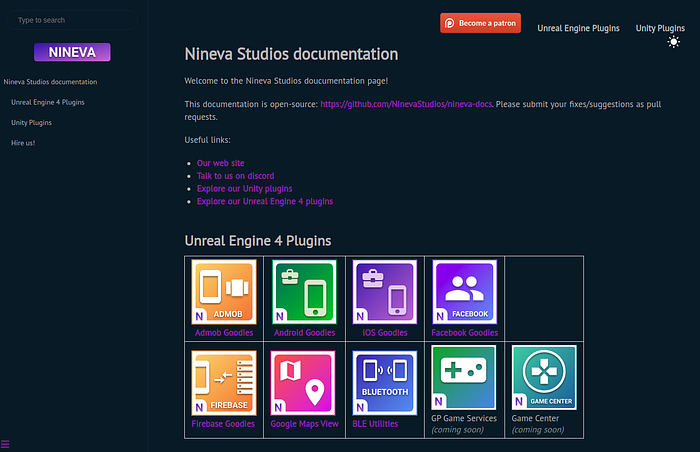Click the GP Game Services controller icon
The width and height of the screenshot is (700, 452).
464,378
